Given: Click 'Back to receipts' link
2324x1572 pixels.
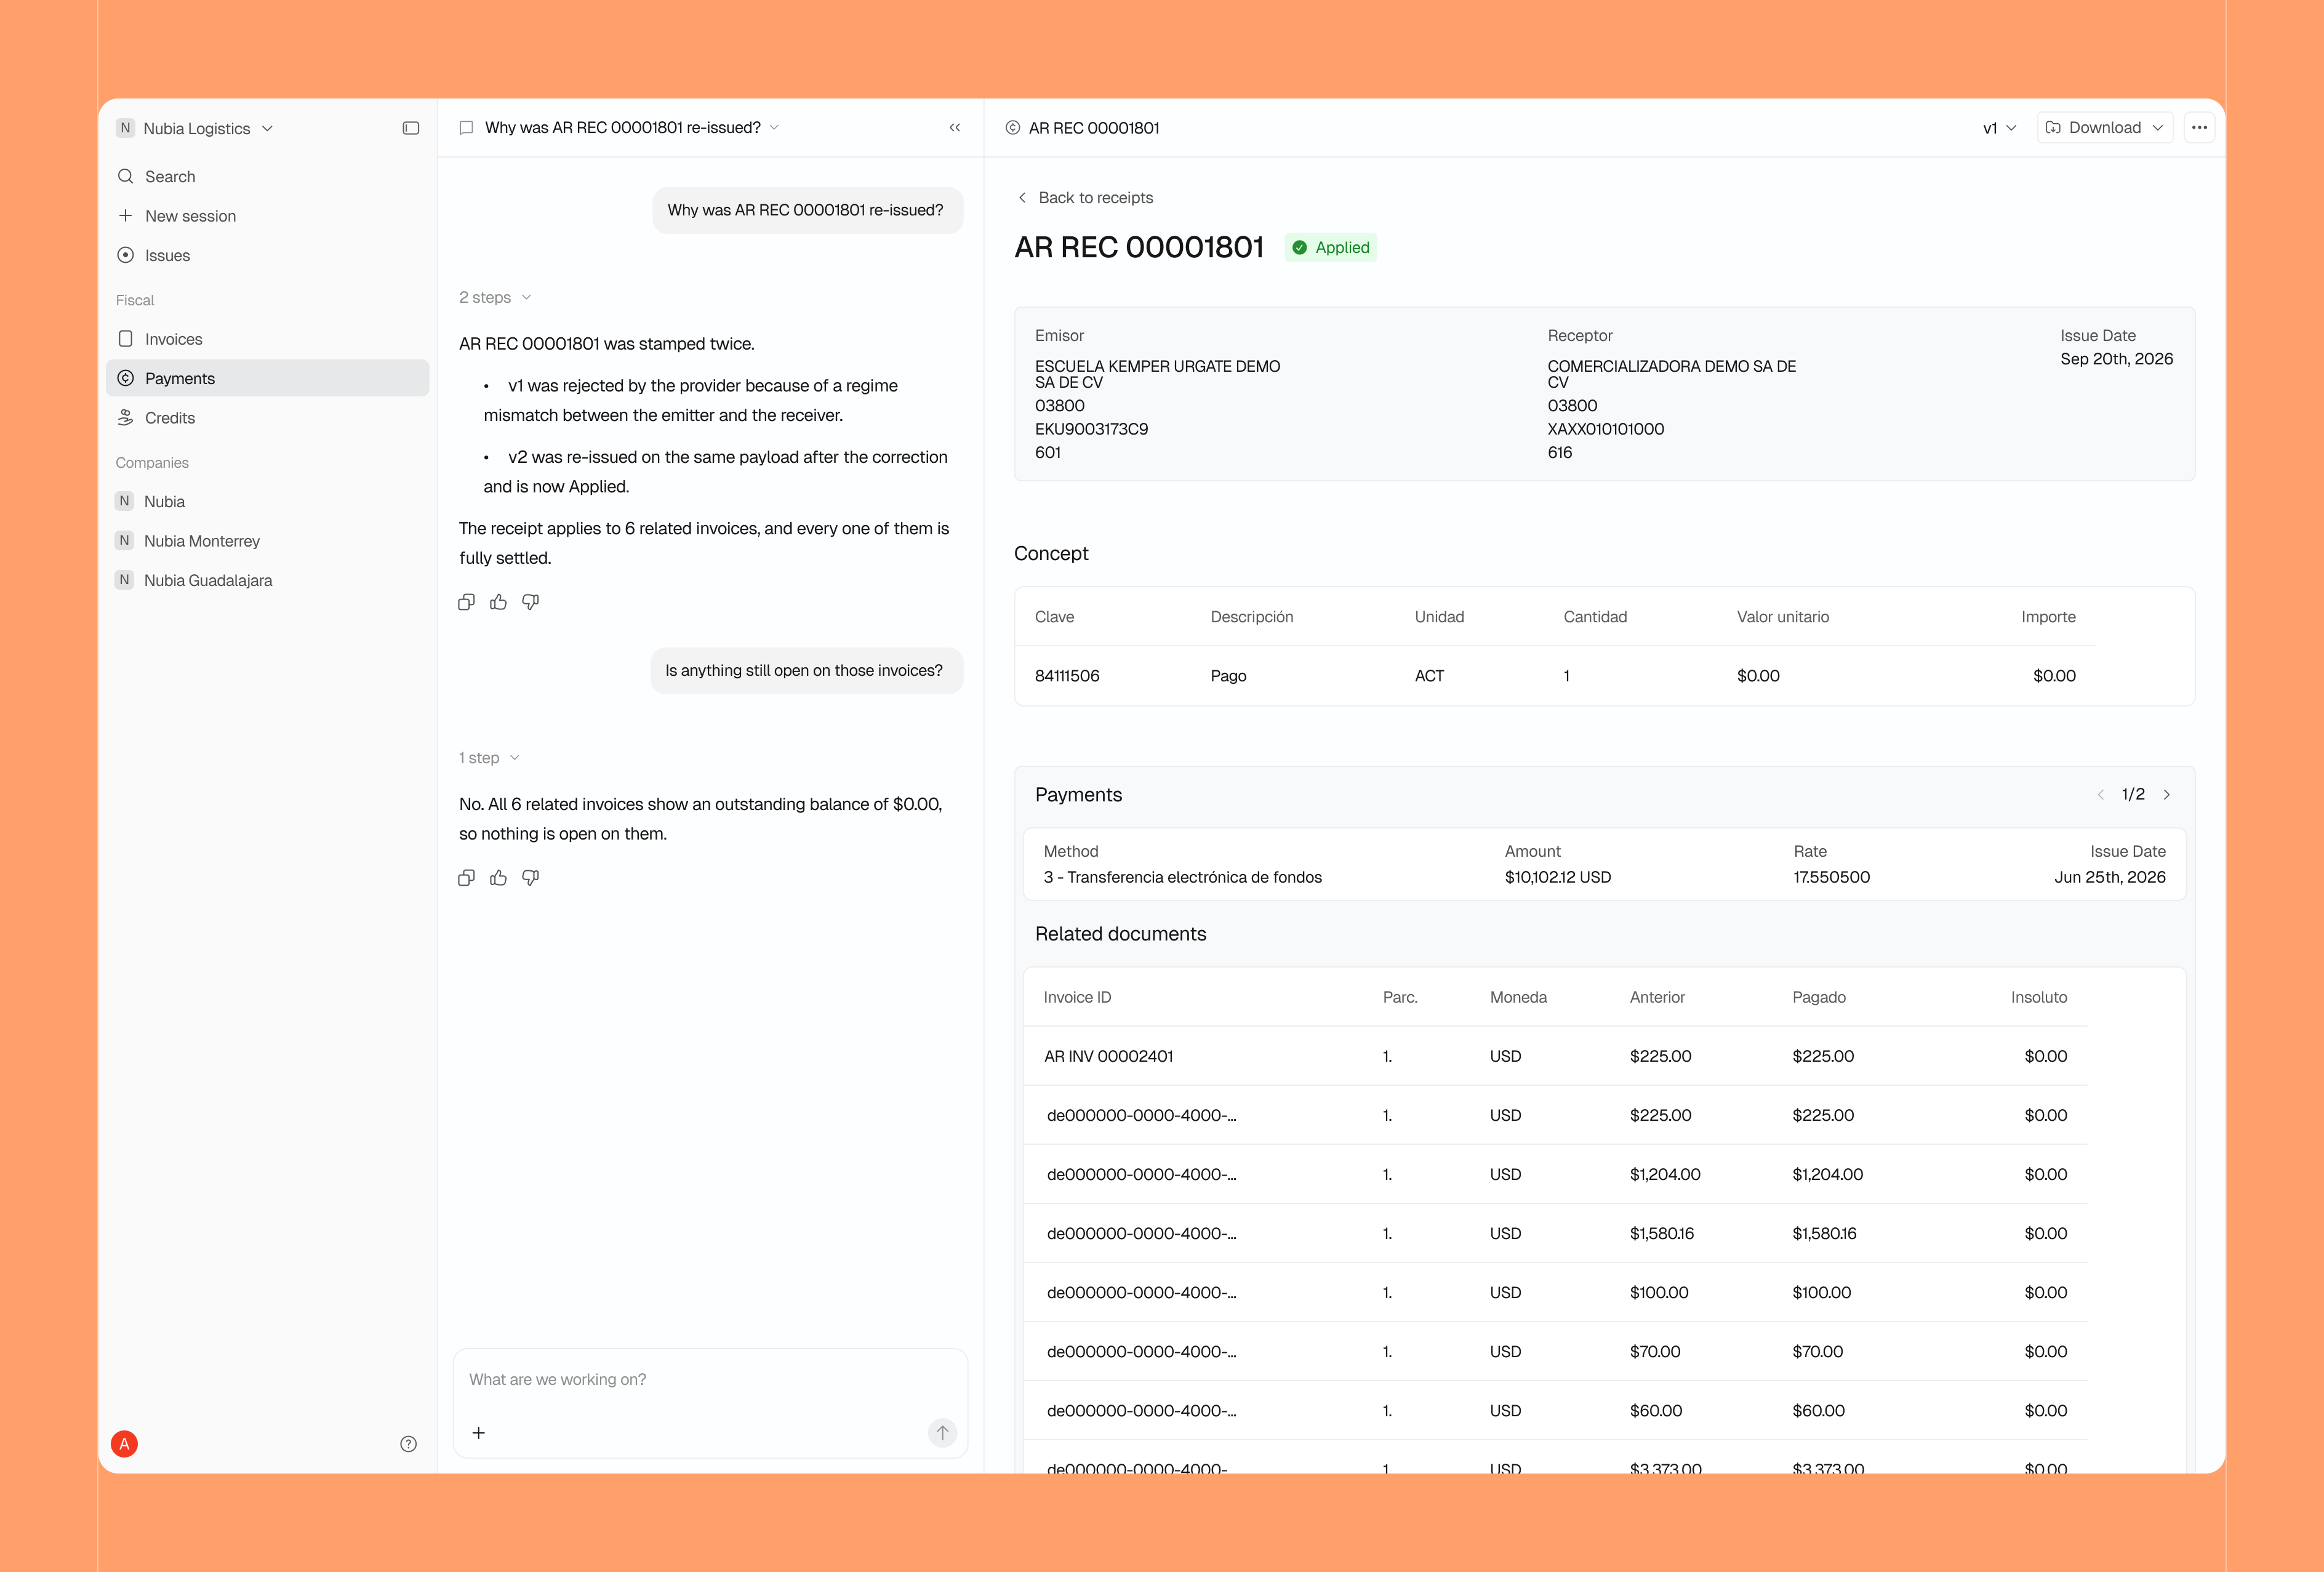Looking at the screenshot, I should [1085, 197].
